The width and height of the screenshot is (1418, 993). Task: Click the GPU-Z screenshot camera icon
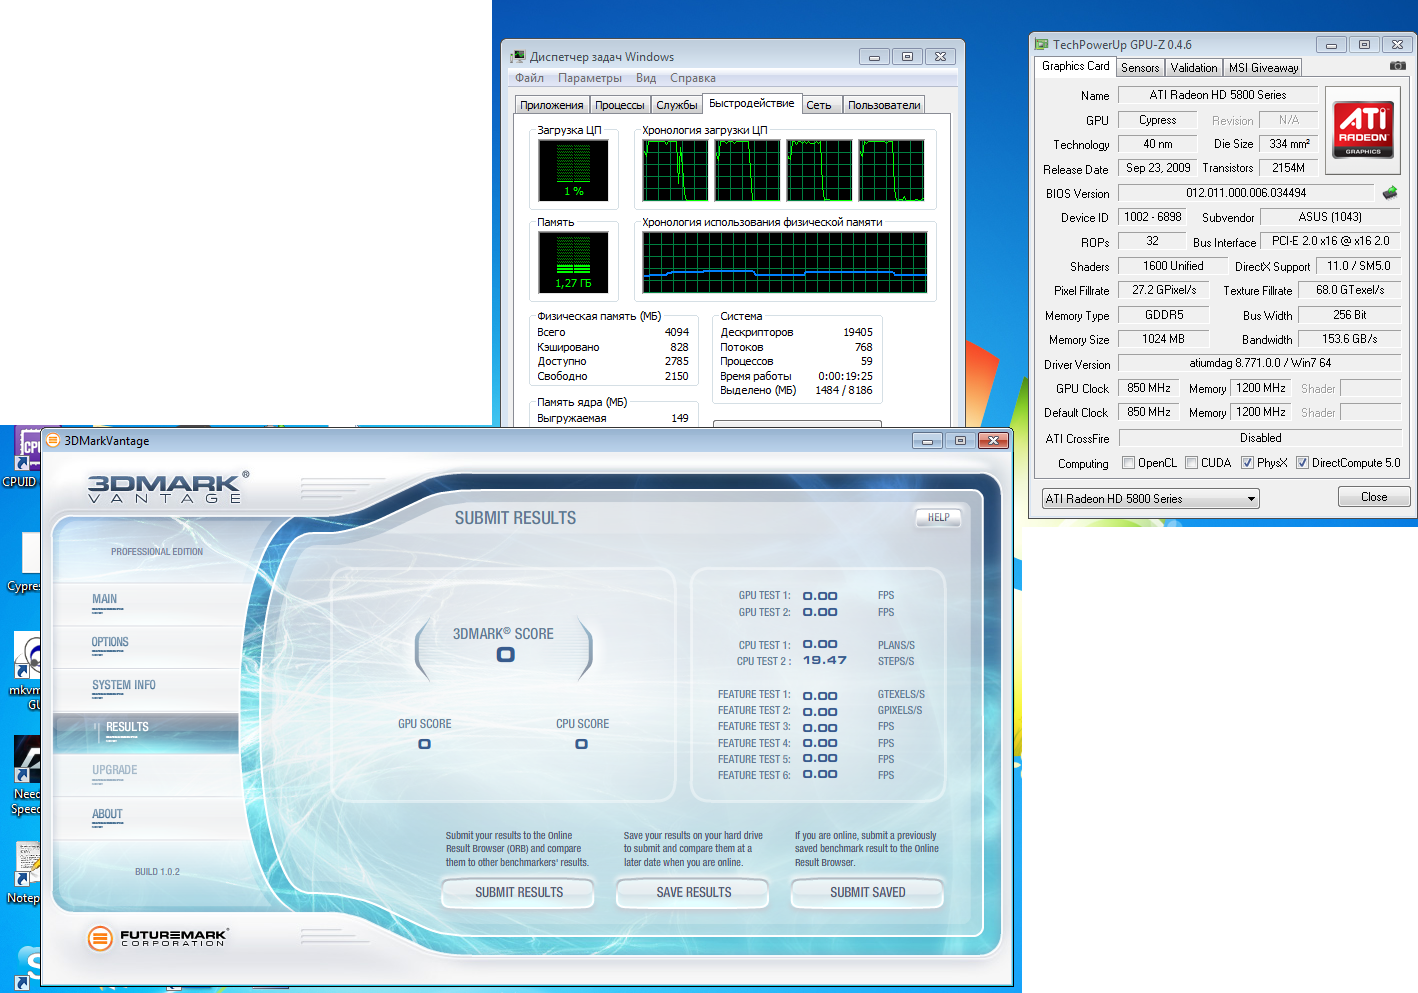1397,66
